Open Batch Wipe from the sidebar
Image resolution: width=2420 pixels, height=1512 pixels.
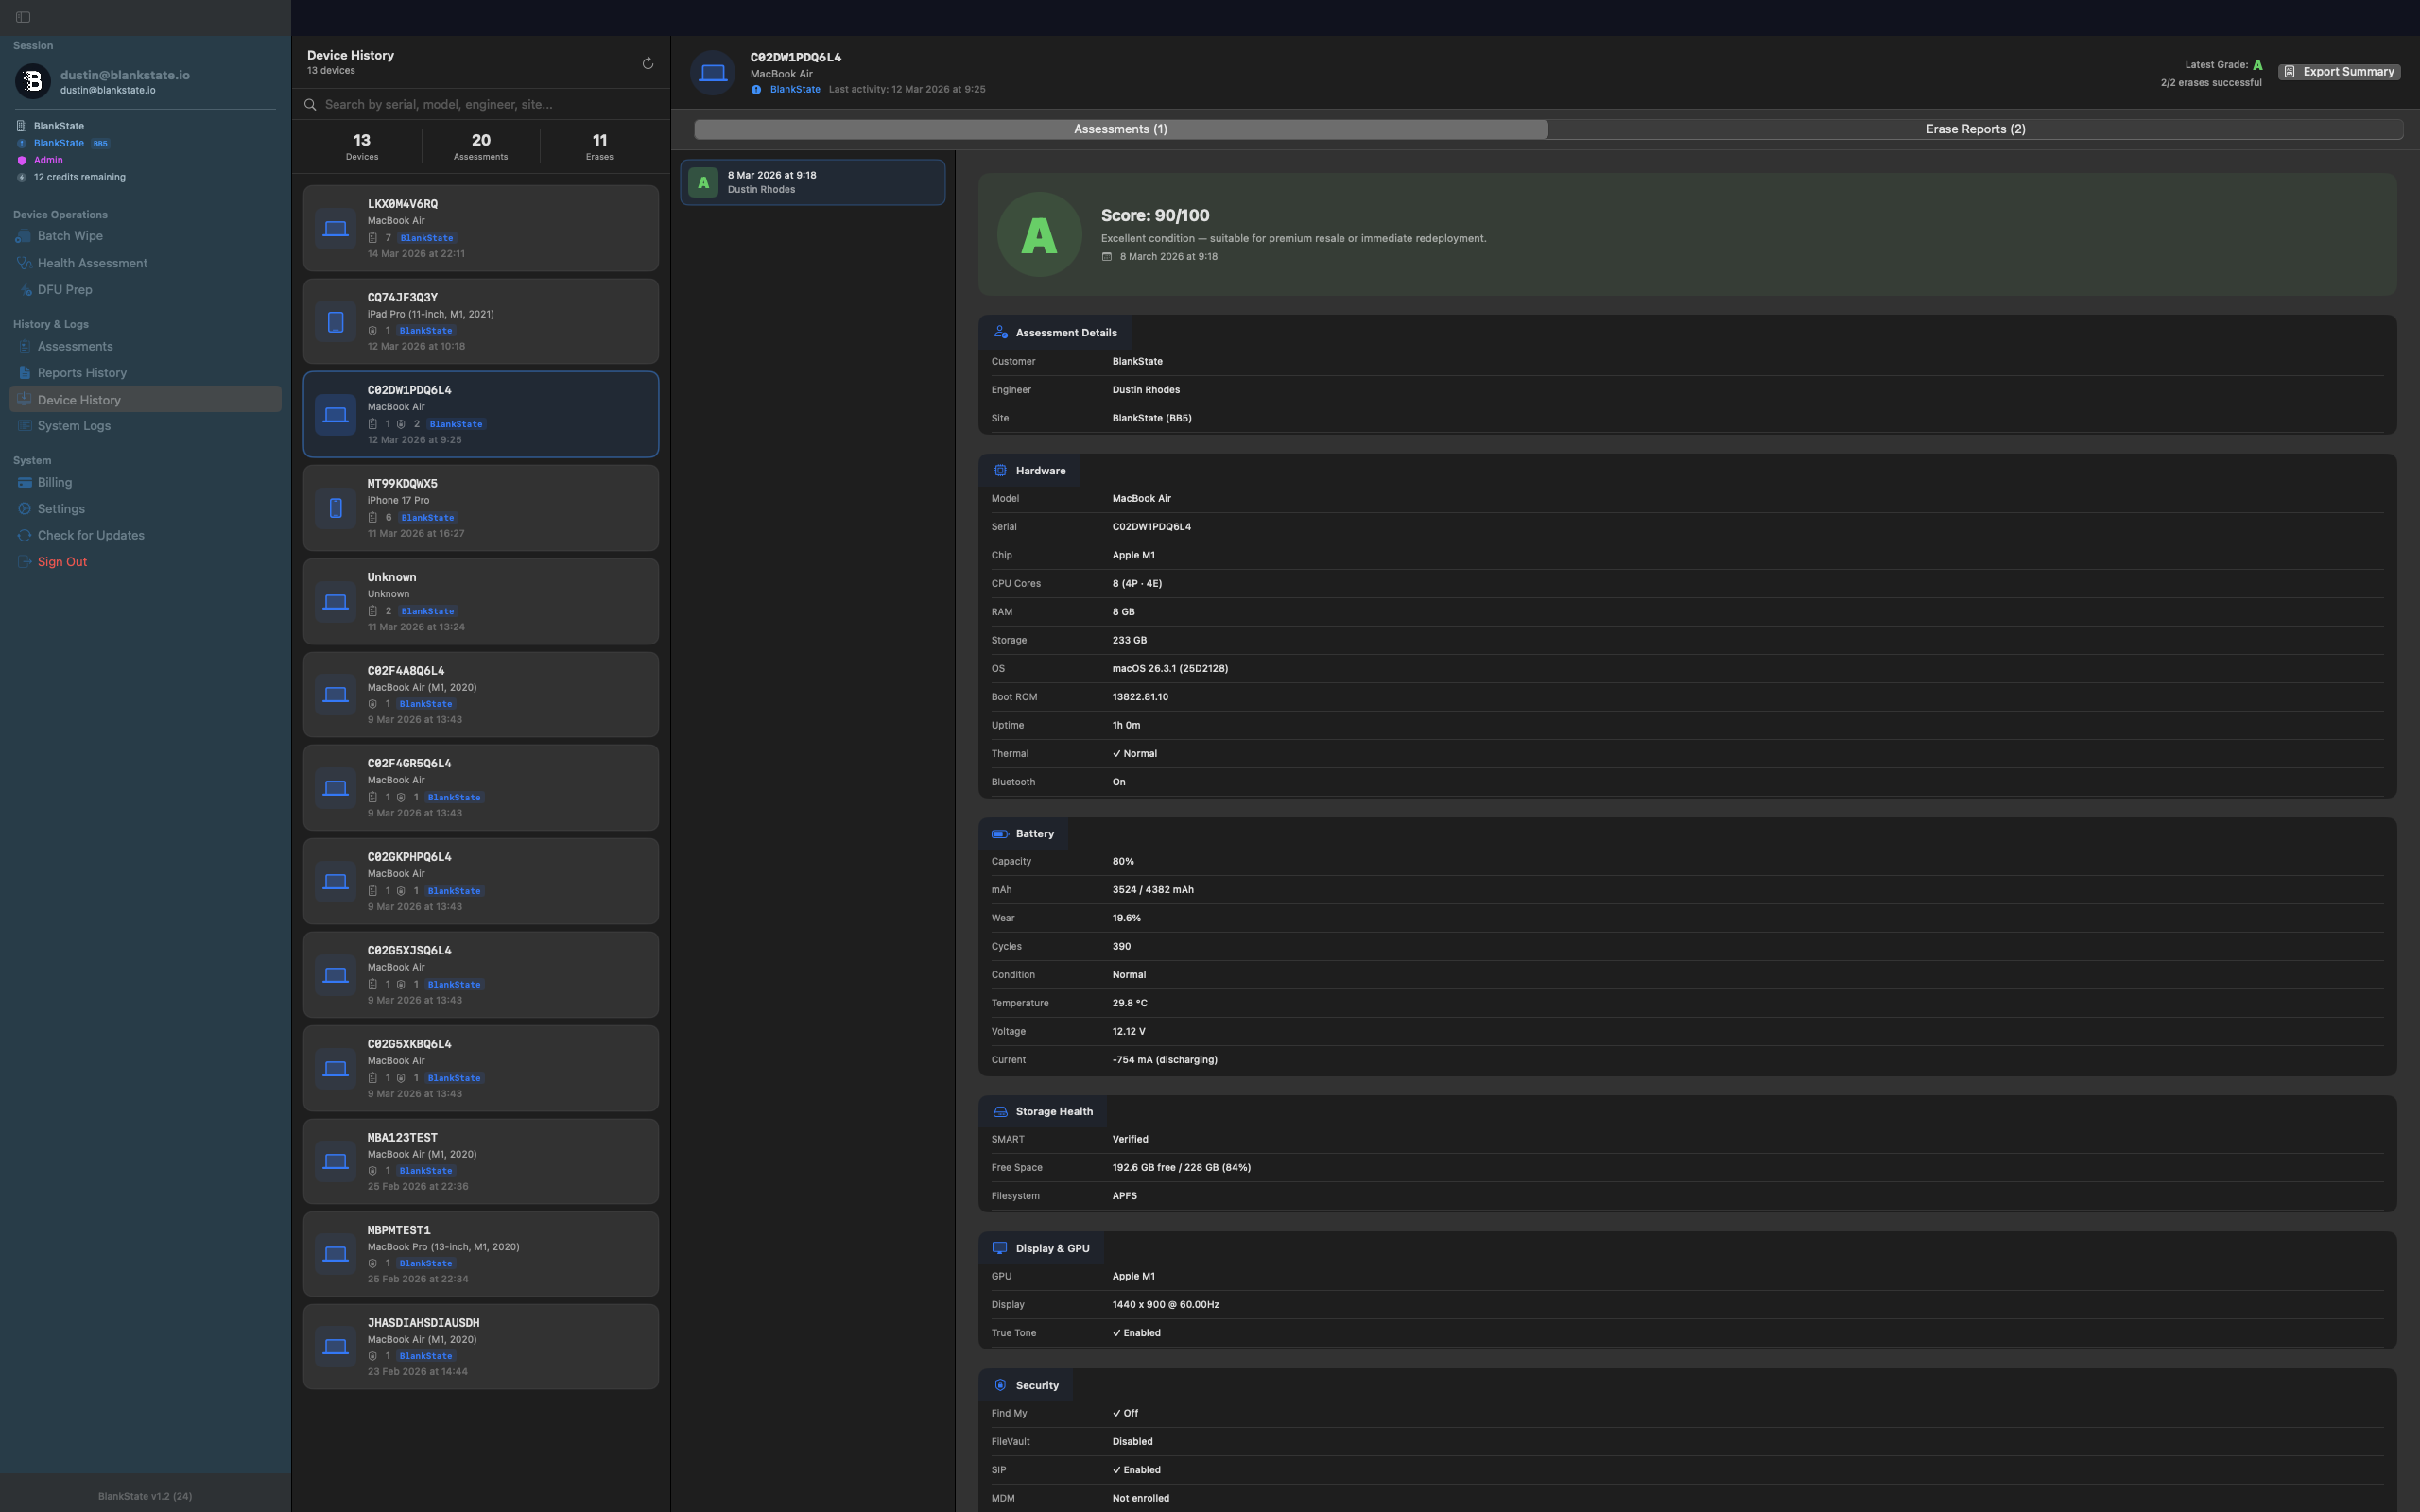(70, 236)
